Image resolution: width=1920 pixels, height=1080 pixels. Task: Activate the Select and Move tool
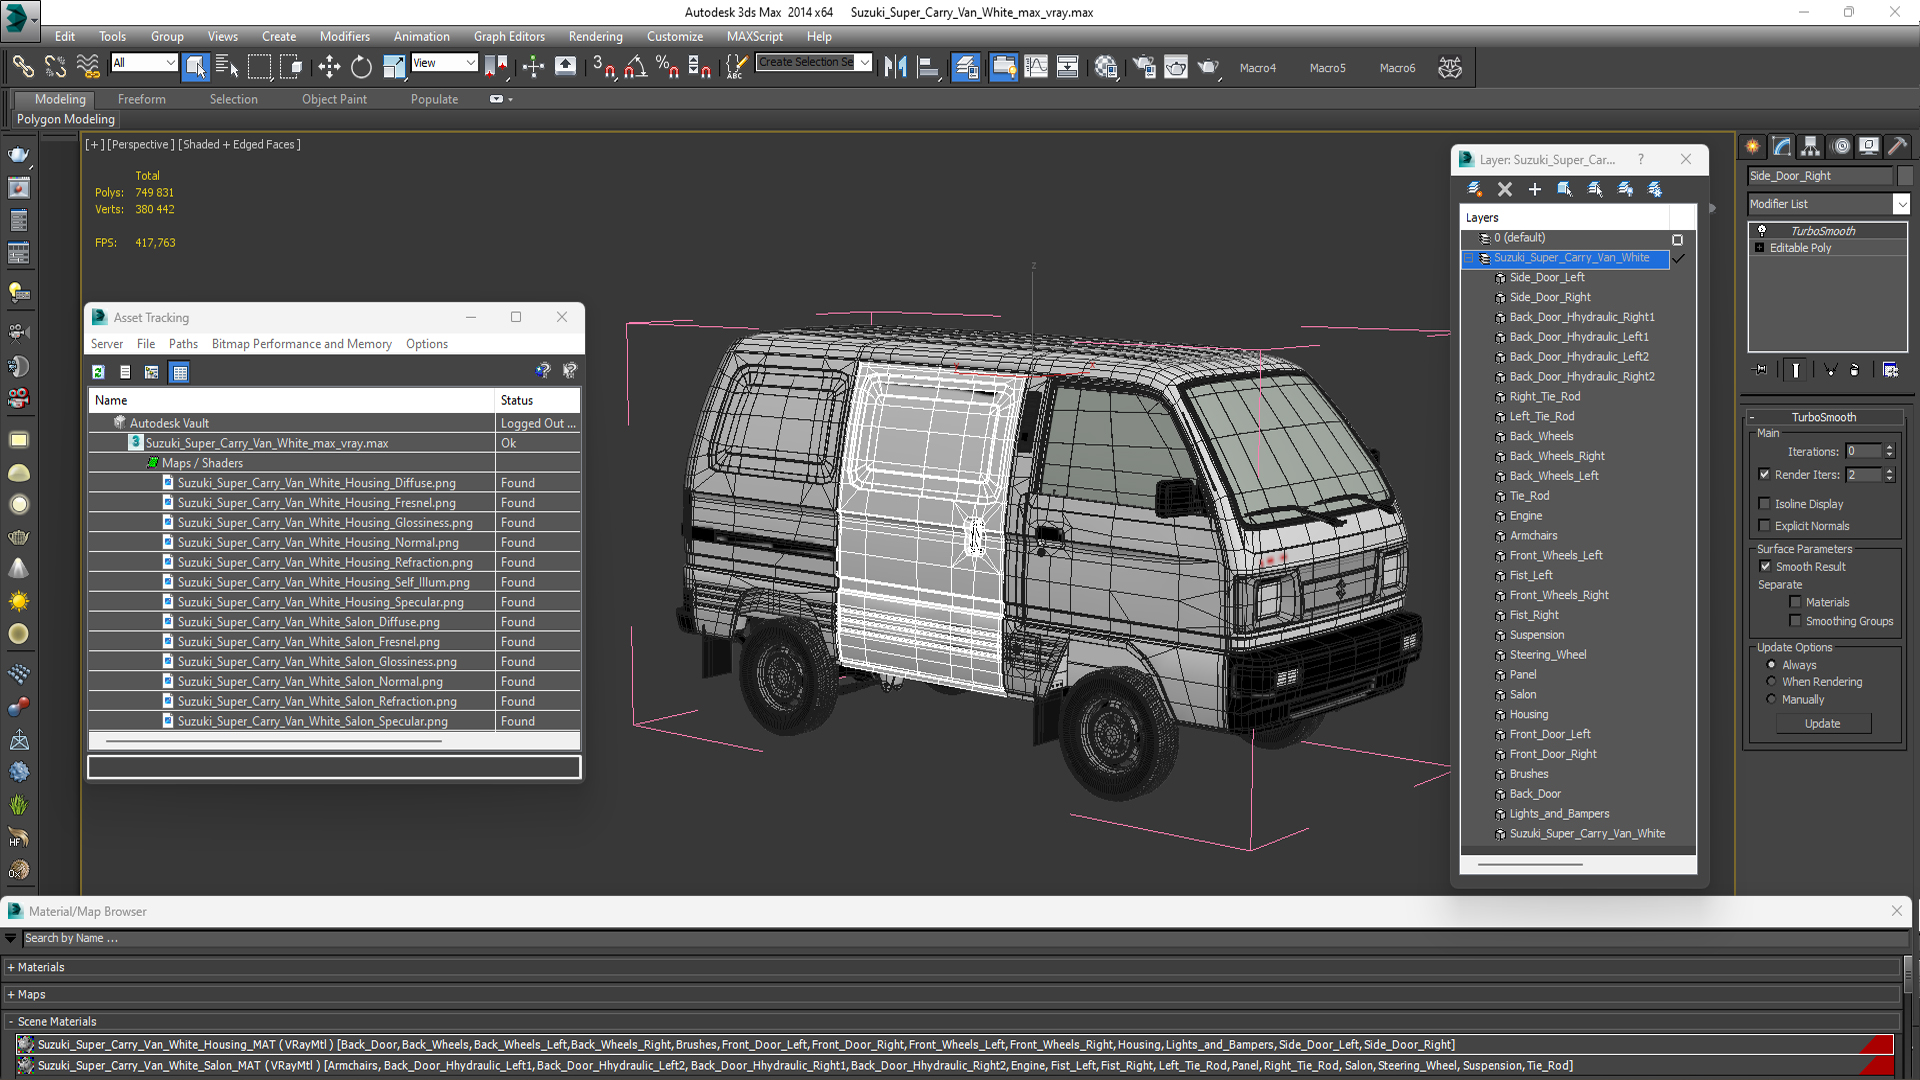coord(329,67)
